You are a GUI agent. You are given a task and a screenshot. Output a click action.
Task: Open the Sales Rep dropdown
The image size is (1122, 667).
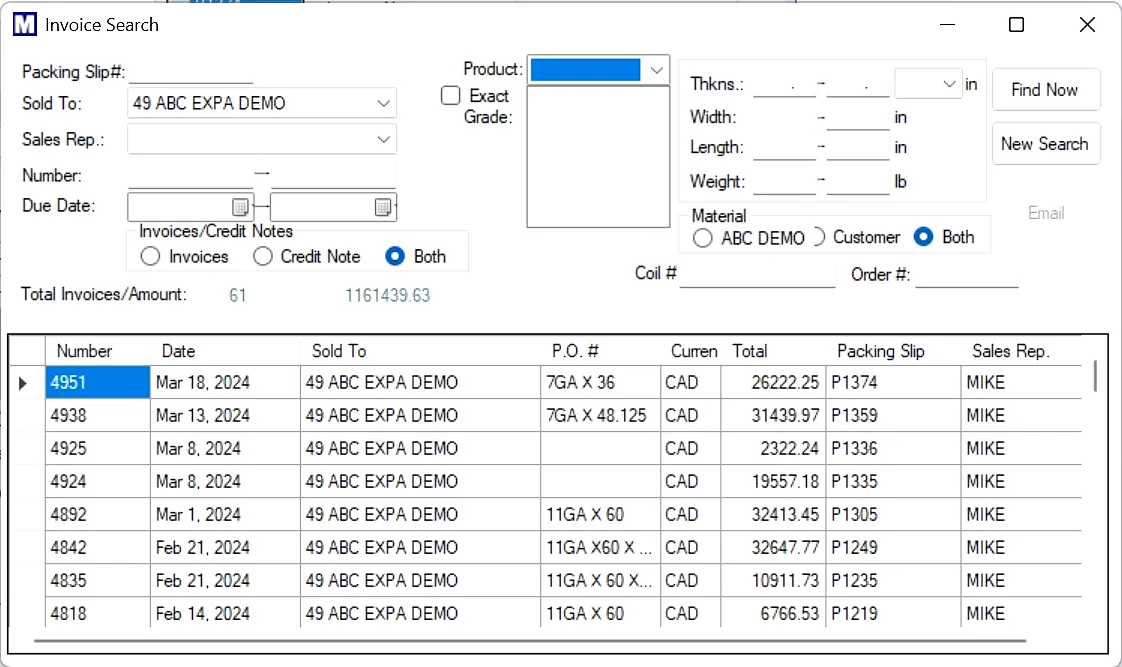click(384, 139)
